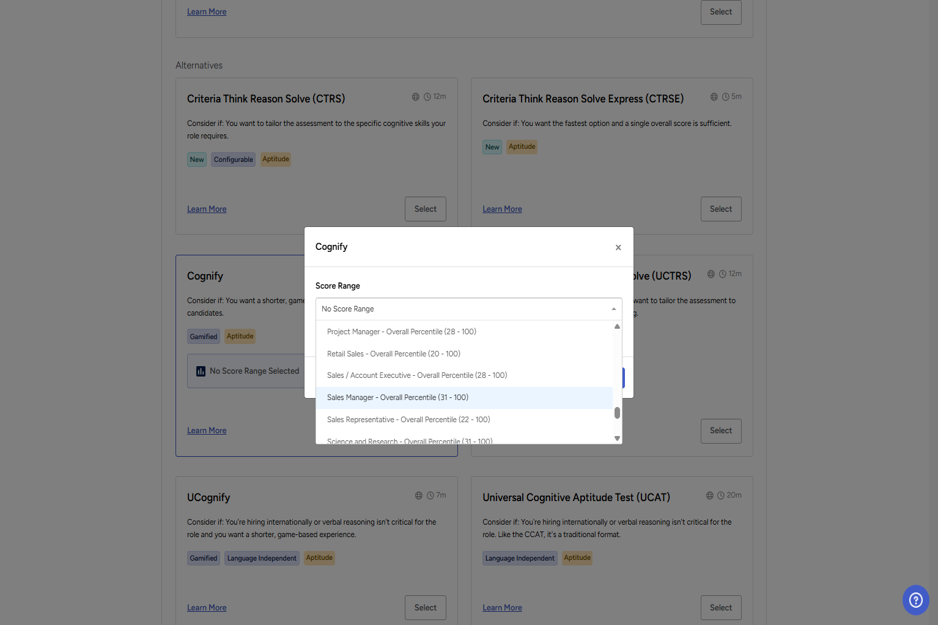This screenshot has width=938, height=625.
Task: Collapse the Score Range dropdown arrow
Action: (x=613, y=309)
